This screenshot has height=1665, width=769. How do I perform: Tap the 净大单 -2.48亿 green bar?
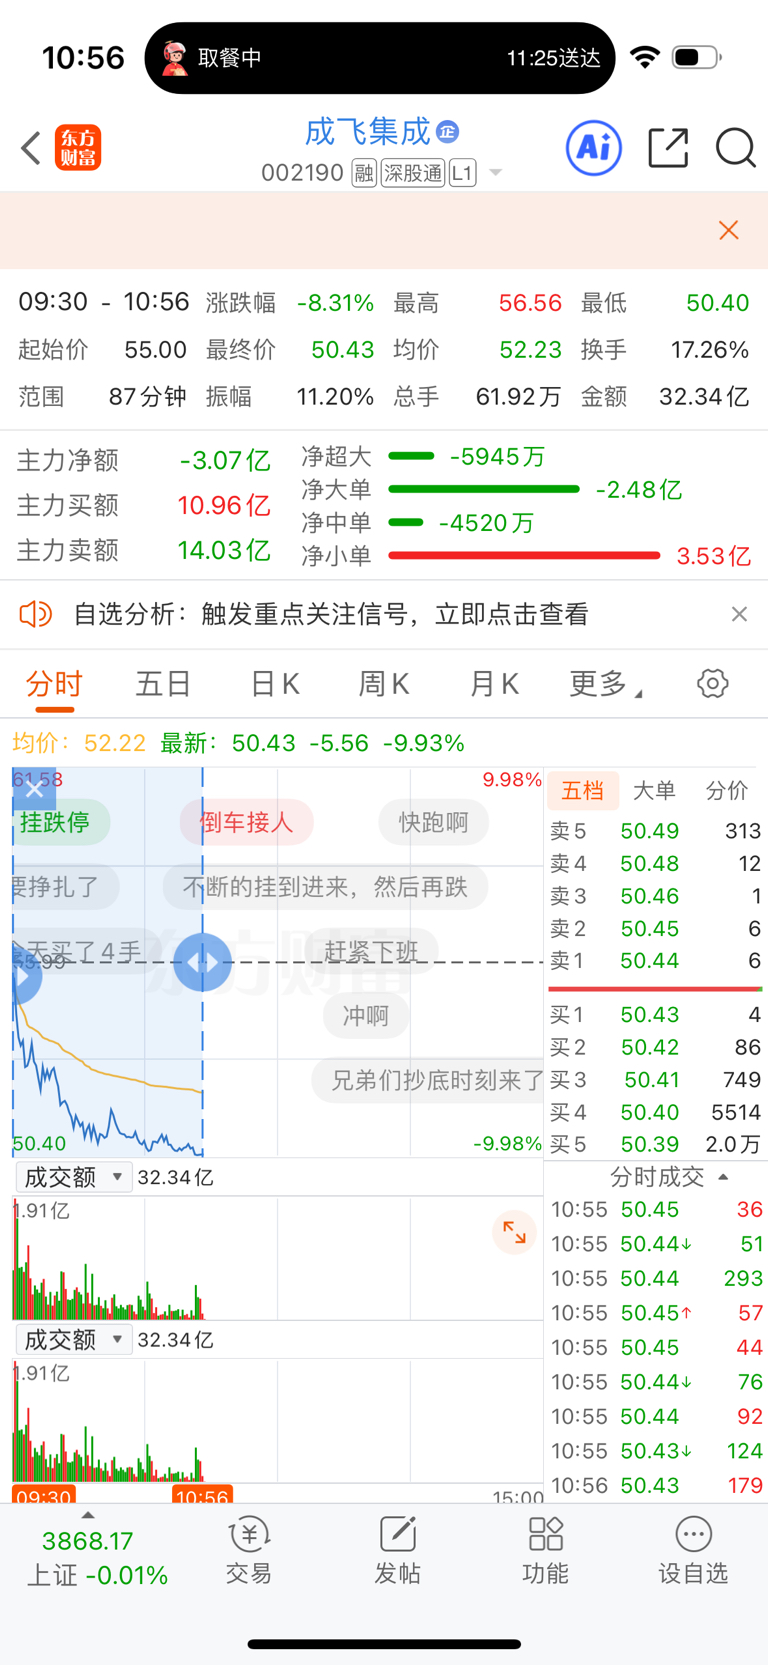(x=484, y=489)
